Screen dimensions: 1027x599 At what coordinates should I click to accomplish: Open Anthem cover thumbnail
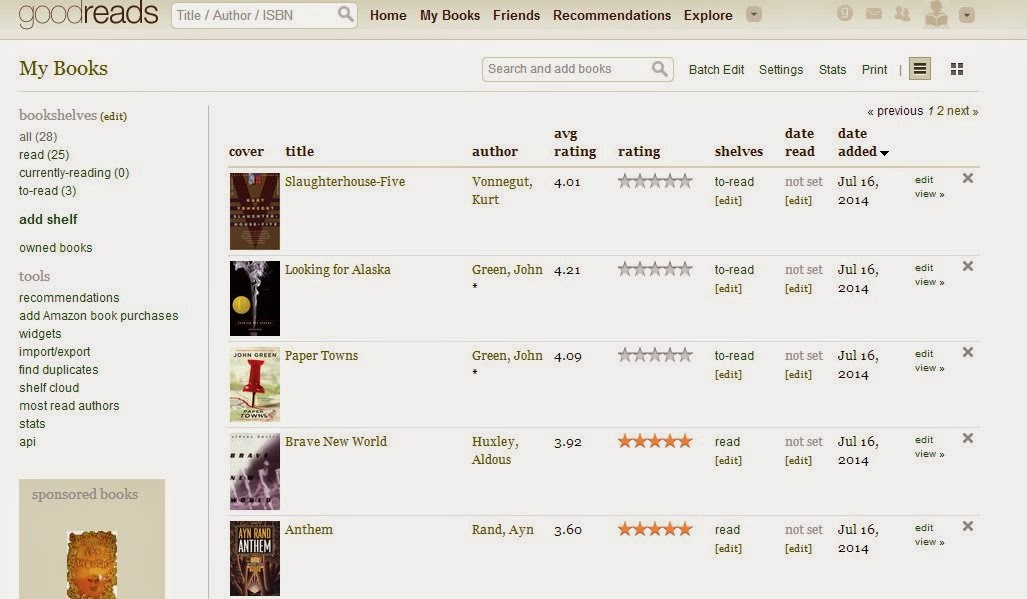click(255, 558)
